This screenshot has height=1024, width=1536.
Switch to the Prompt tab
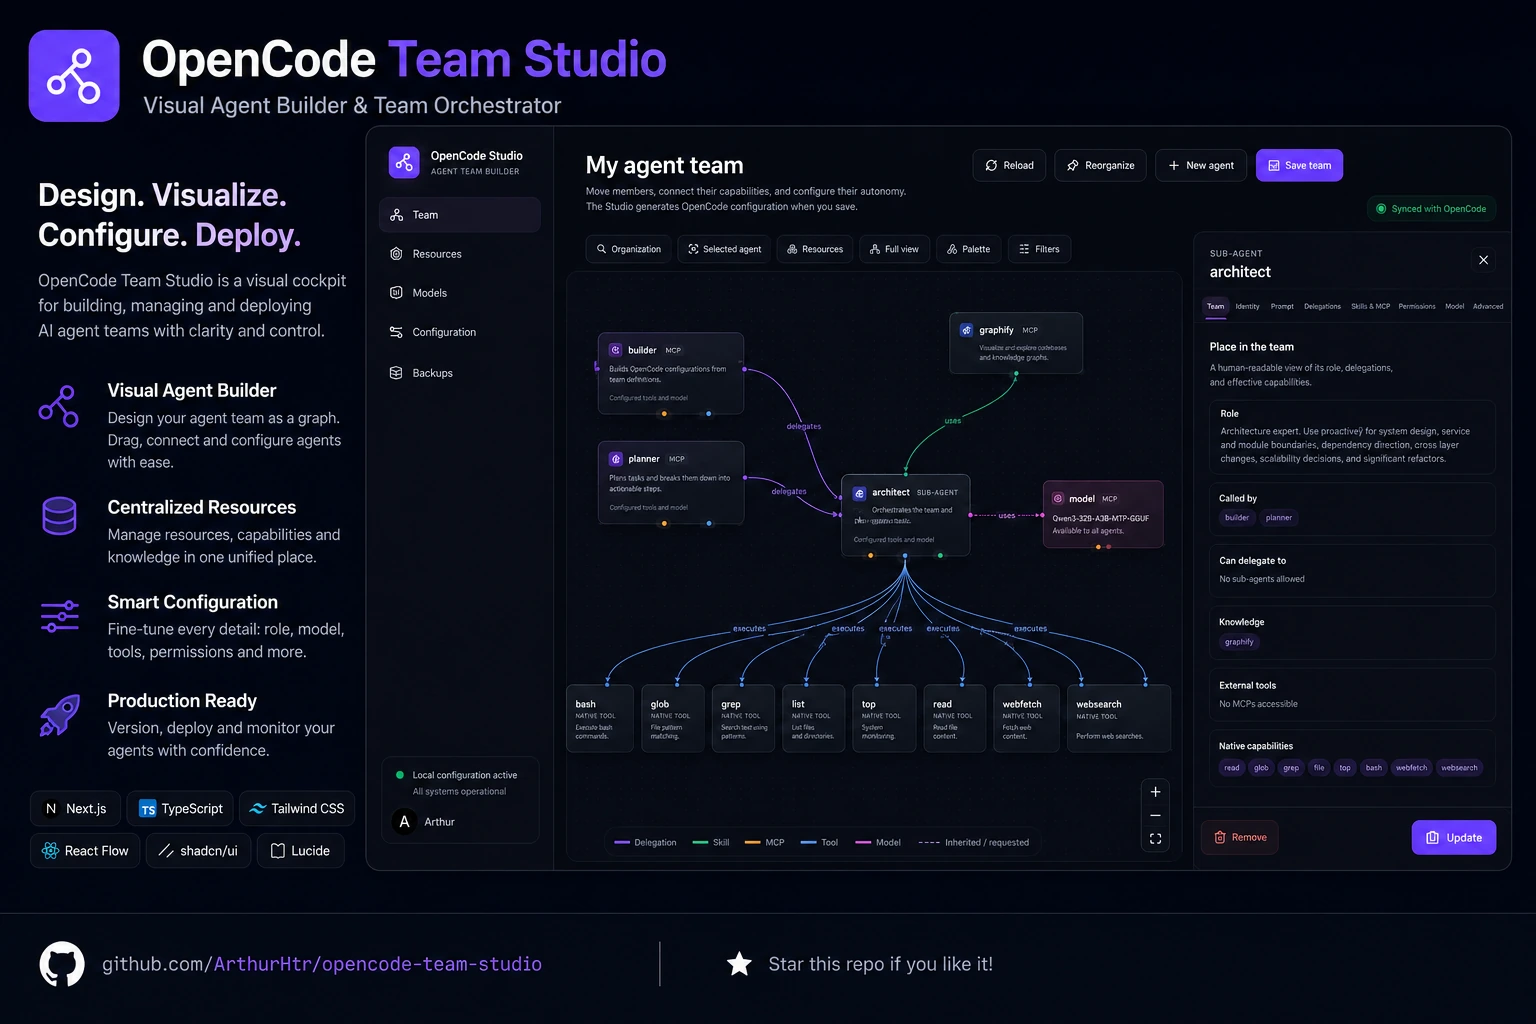point(1282,306)
